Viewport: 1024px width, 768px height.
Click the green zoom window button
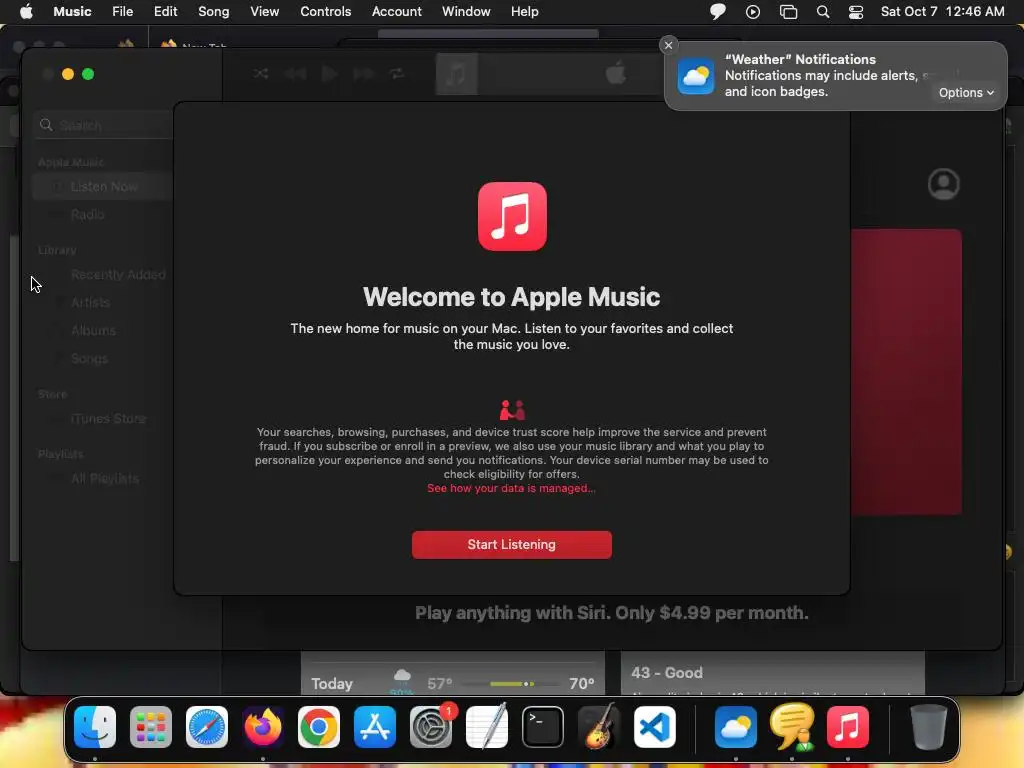click(x=88, y=74)
